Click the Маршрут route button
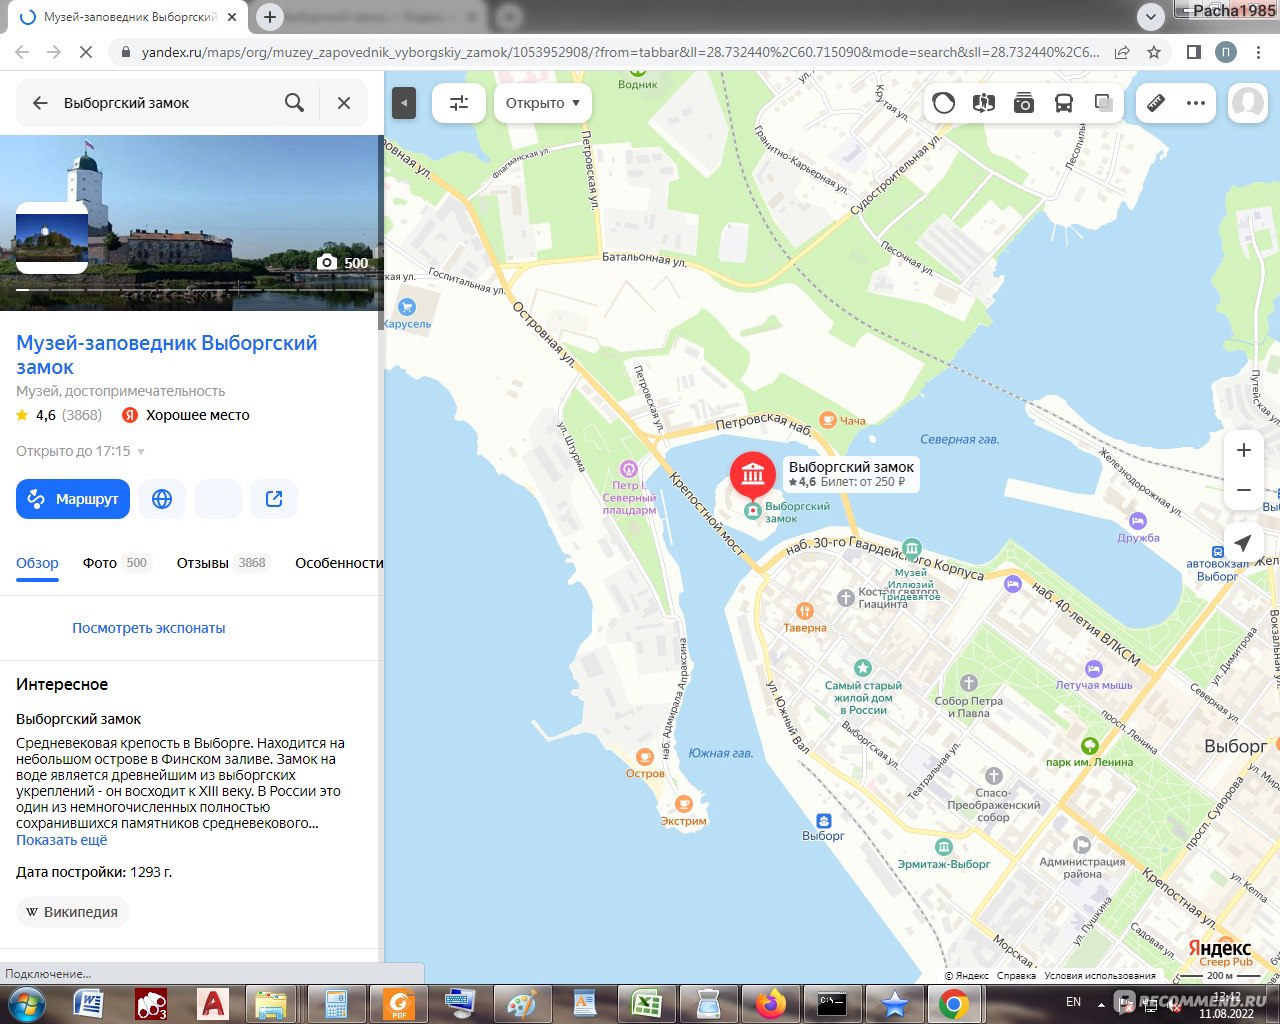Screen dimensions: 1280x1026 [x=73, y=499]
